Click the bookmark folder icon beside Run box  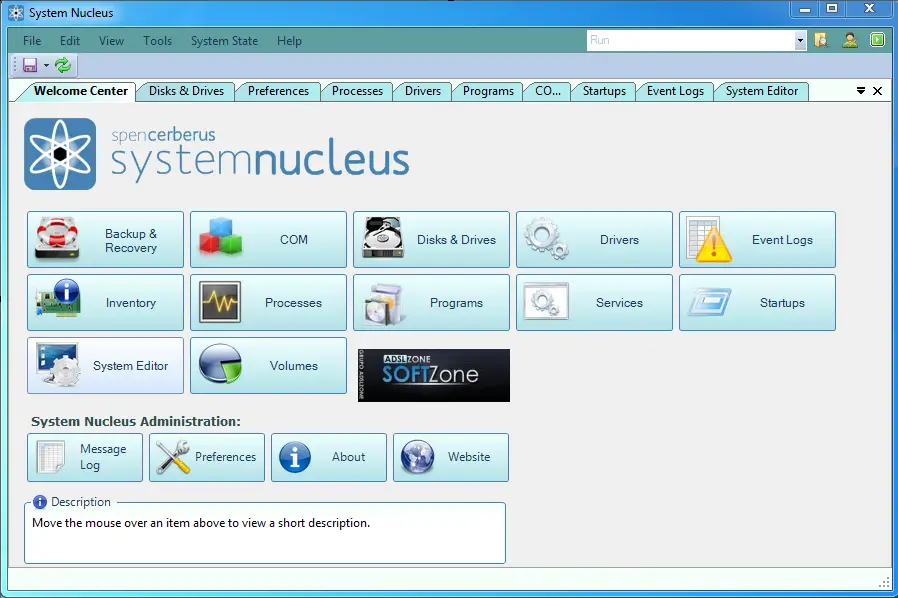[821, 40]
